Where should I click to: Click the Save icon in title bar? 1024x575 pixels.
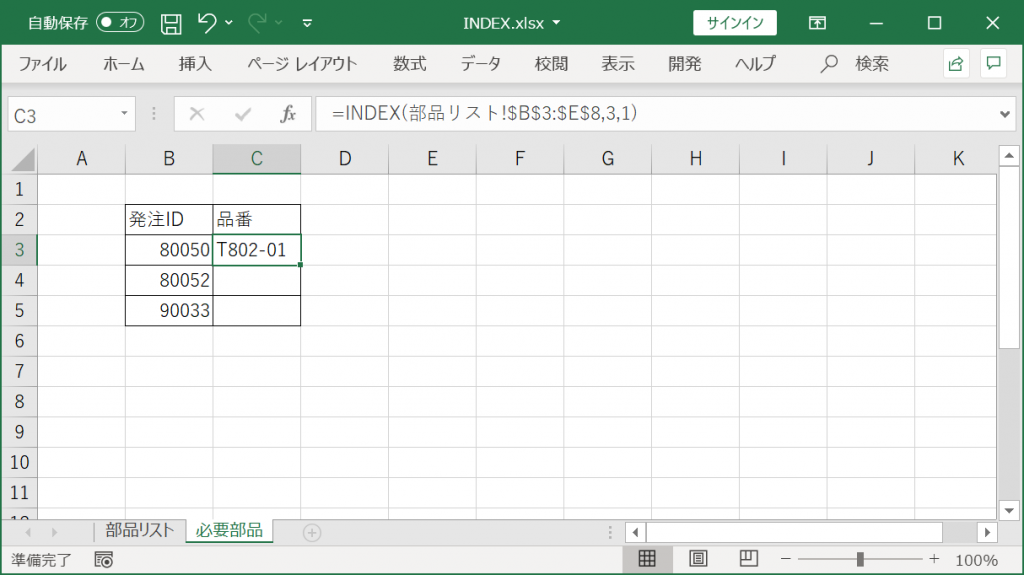(171, 24)
